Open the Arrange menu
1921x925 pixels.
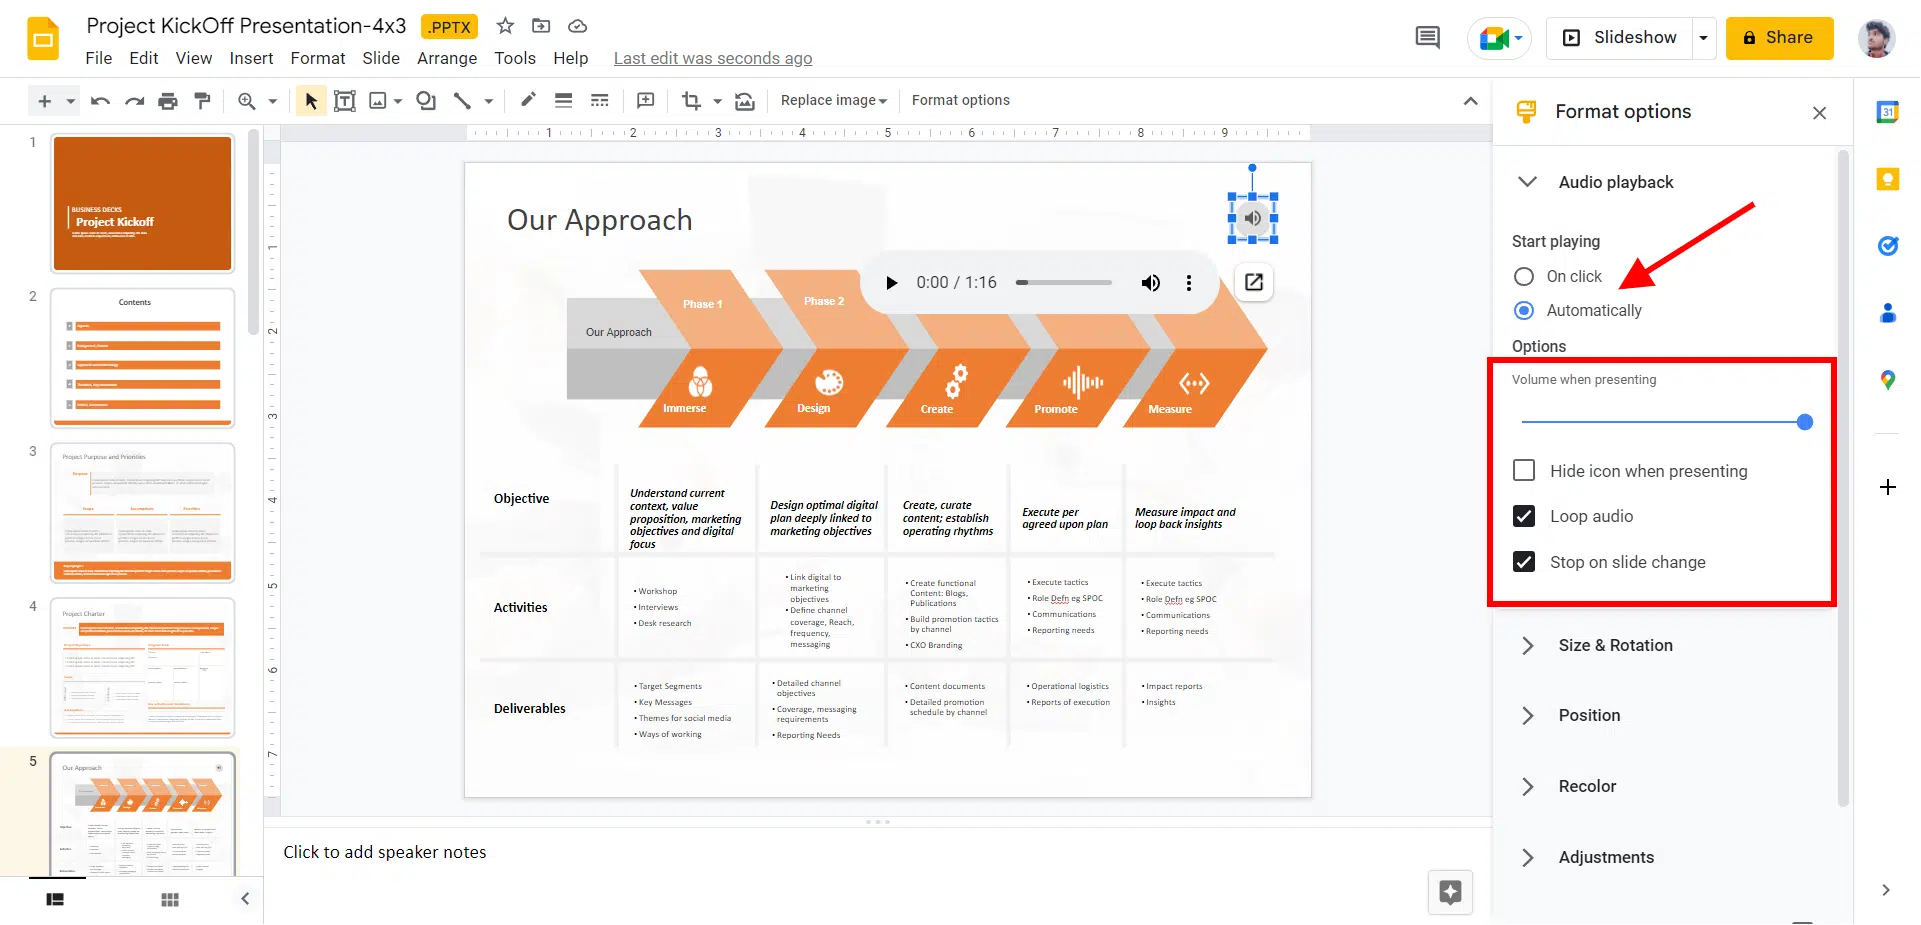pyautogui.click(x=446, y=58)
